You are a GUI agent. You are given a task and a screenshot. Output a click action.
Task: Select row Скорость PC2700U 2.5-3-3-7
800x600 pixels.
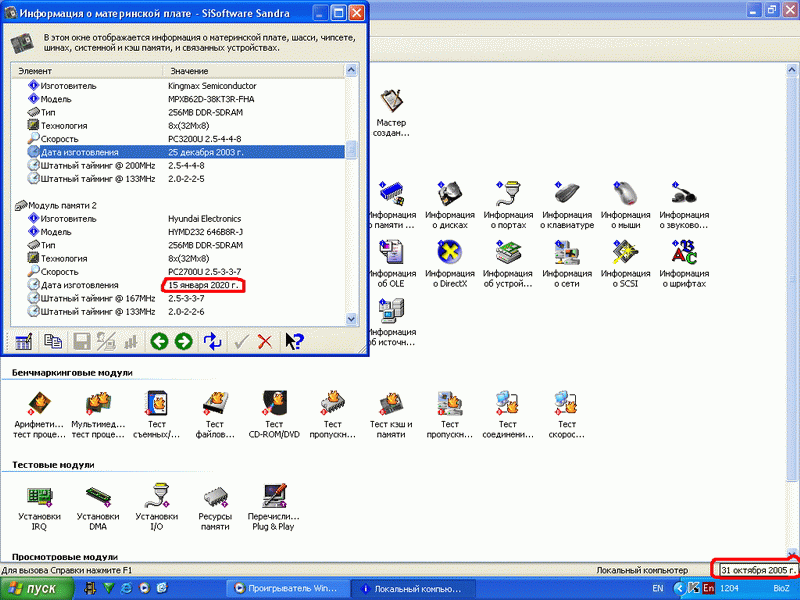click(186, 271)
